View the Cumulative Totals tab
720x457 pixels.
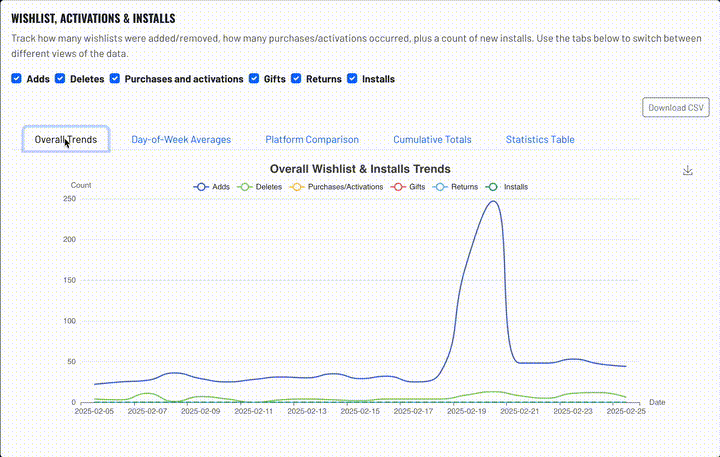(x=432, y=140)
